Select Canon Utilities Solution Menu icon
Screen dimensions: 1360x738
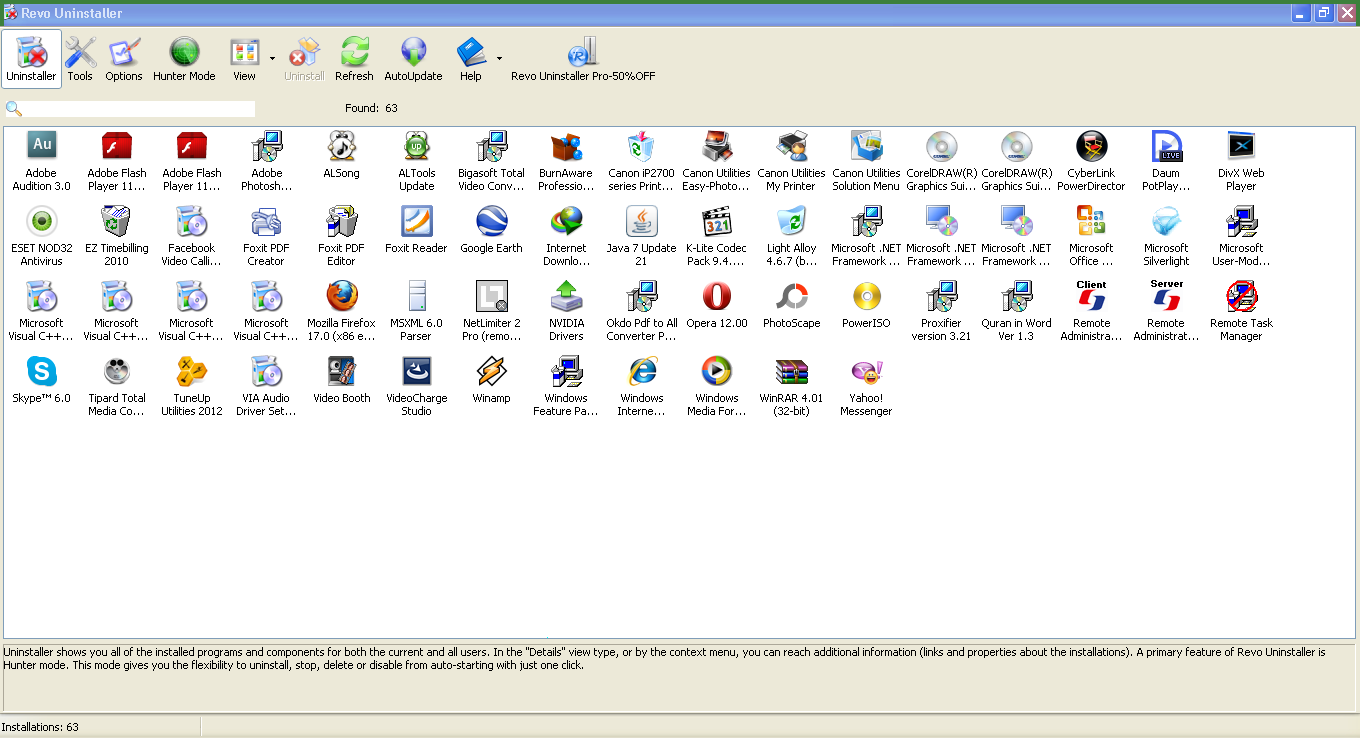pyautogui.click(x=867, y=145)
